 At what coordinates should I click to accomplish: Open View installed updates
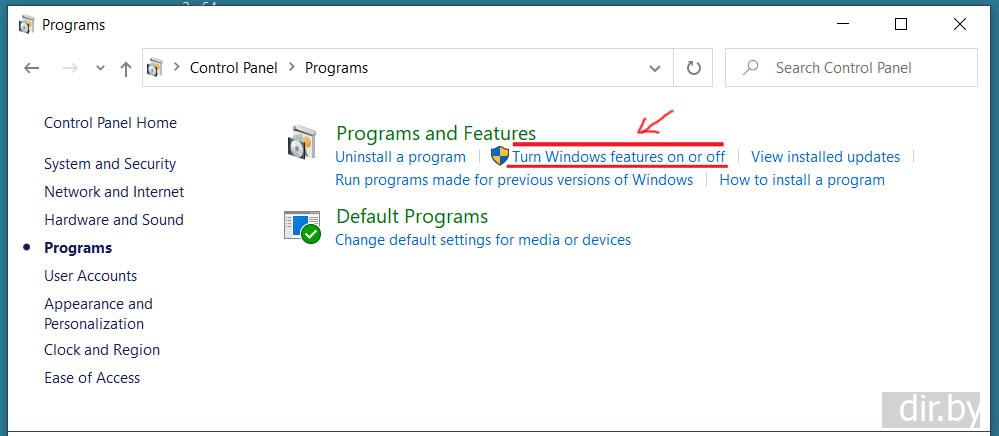pyautogui.click(x=825, y=157)
